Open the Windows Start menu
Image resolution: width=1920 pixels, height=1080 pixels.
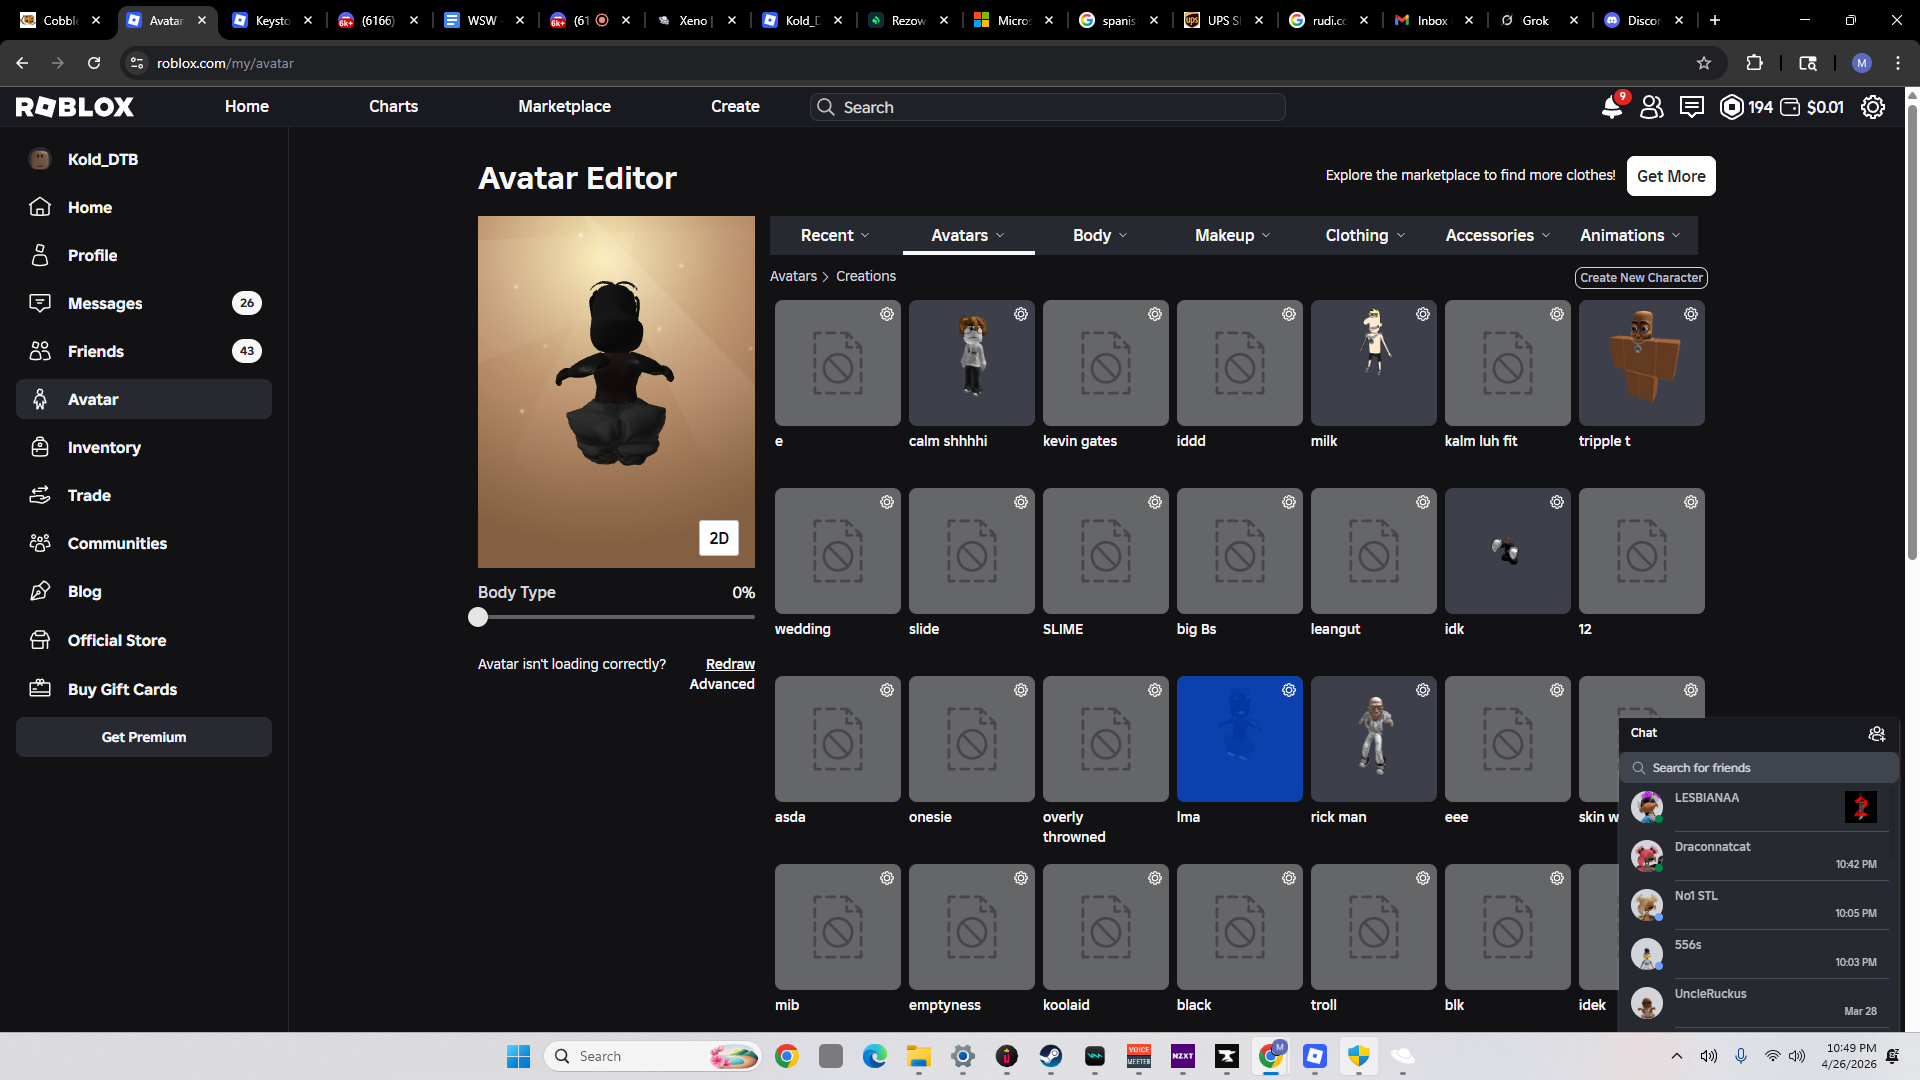pos(518,1056)
